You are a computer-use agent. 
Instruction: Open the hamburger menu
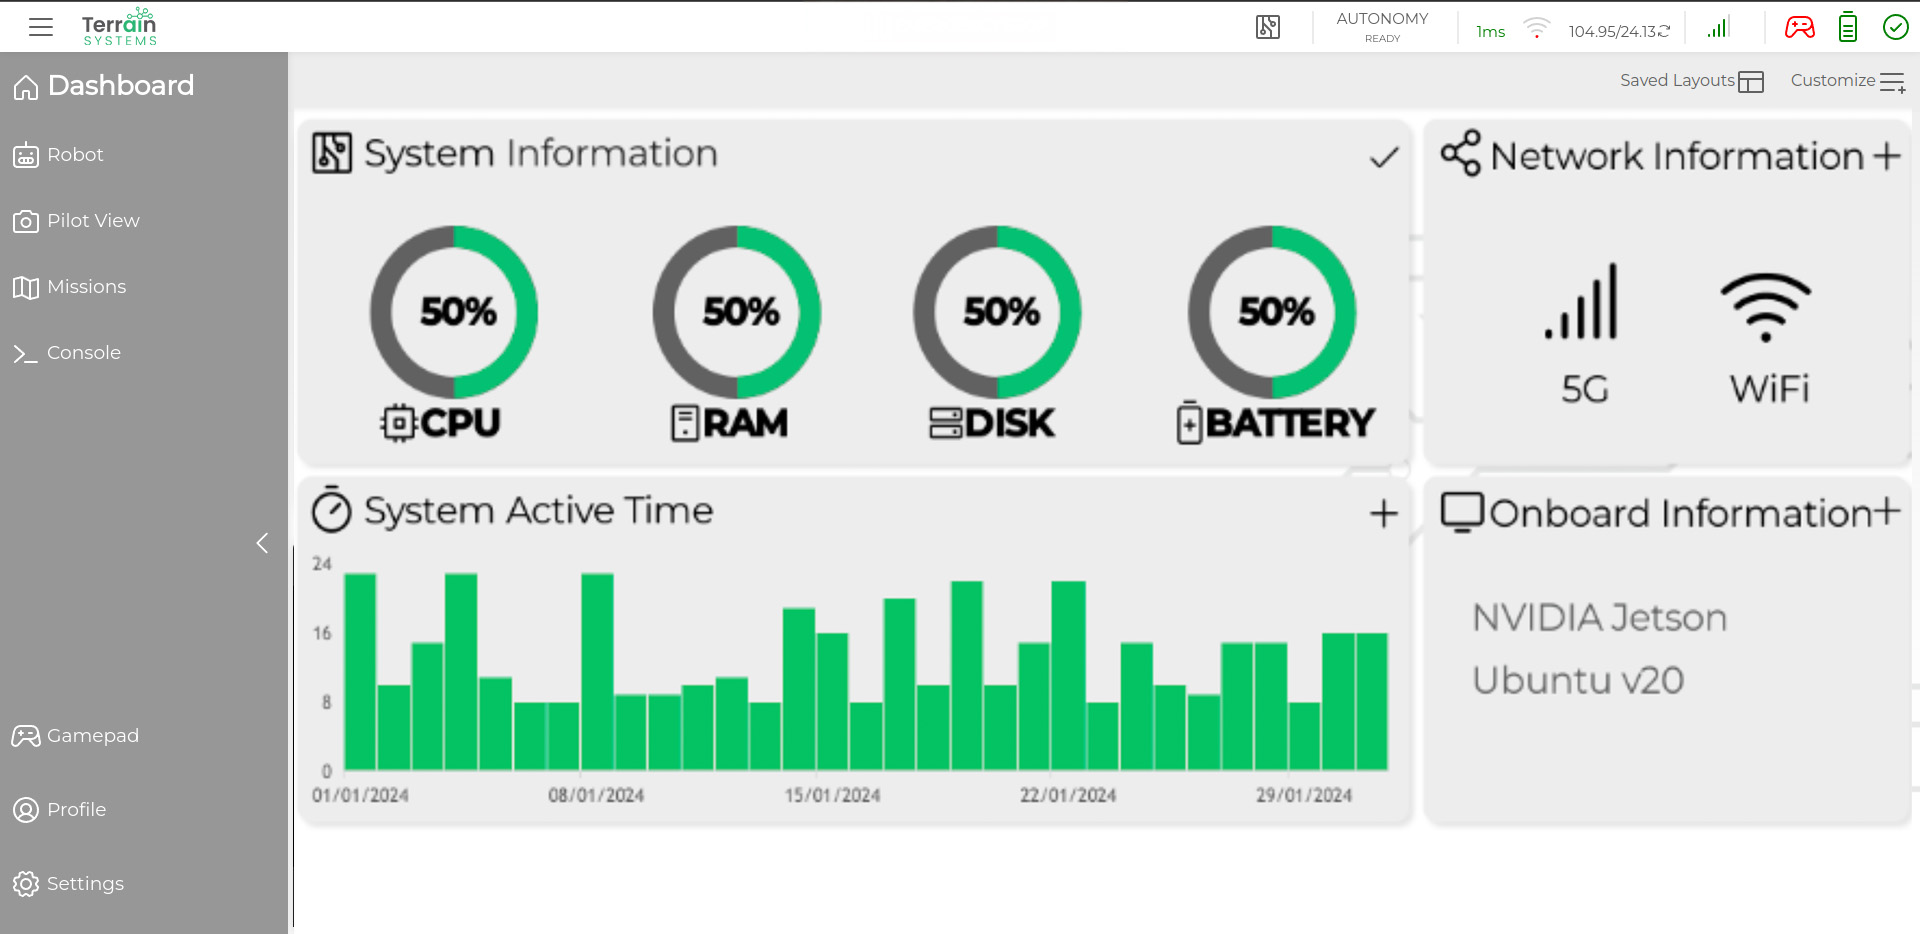(41, 27)
